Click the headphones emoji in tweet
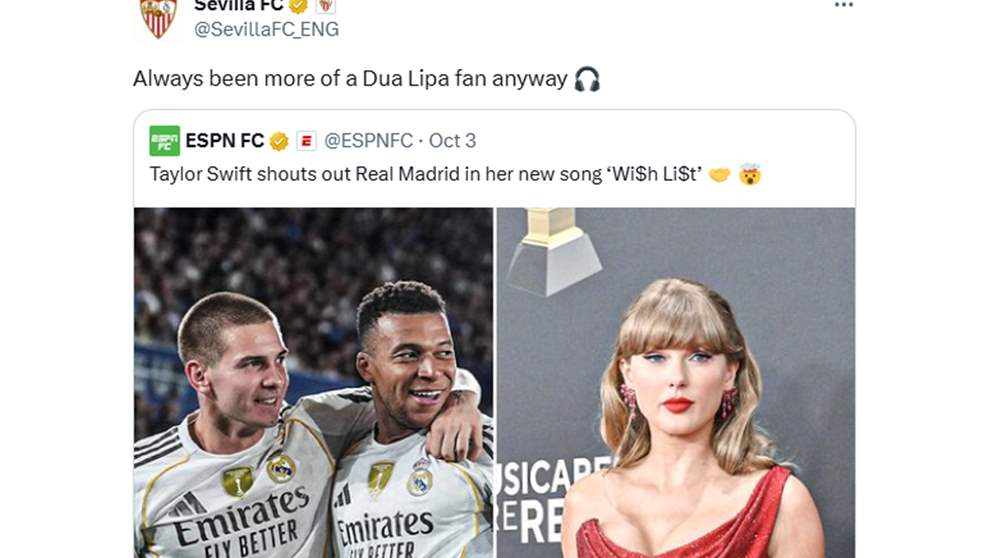992x558 pixels. click(587, 79)
